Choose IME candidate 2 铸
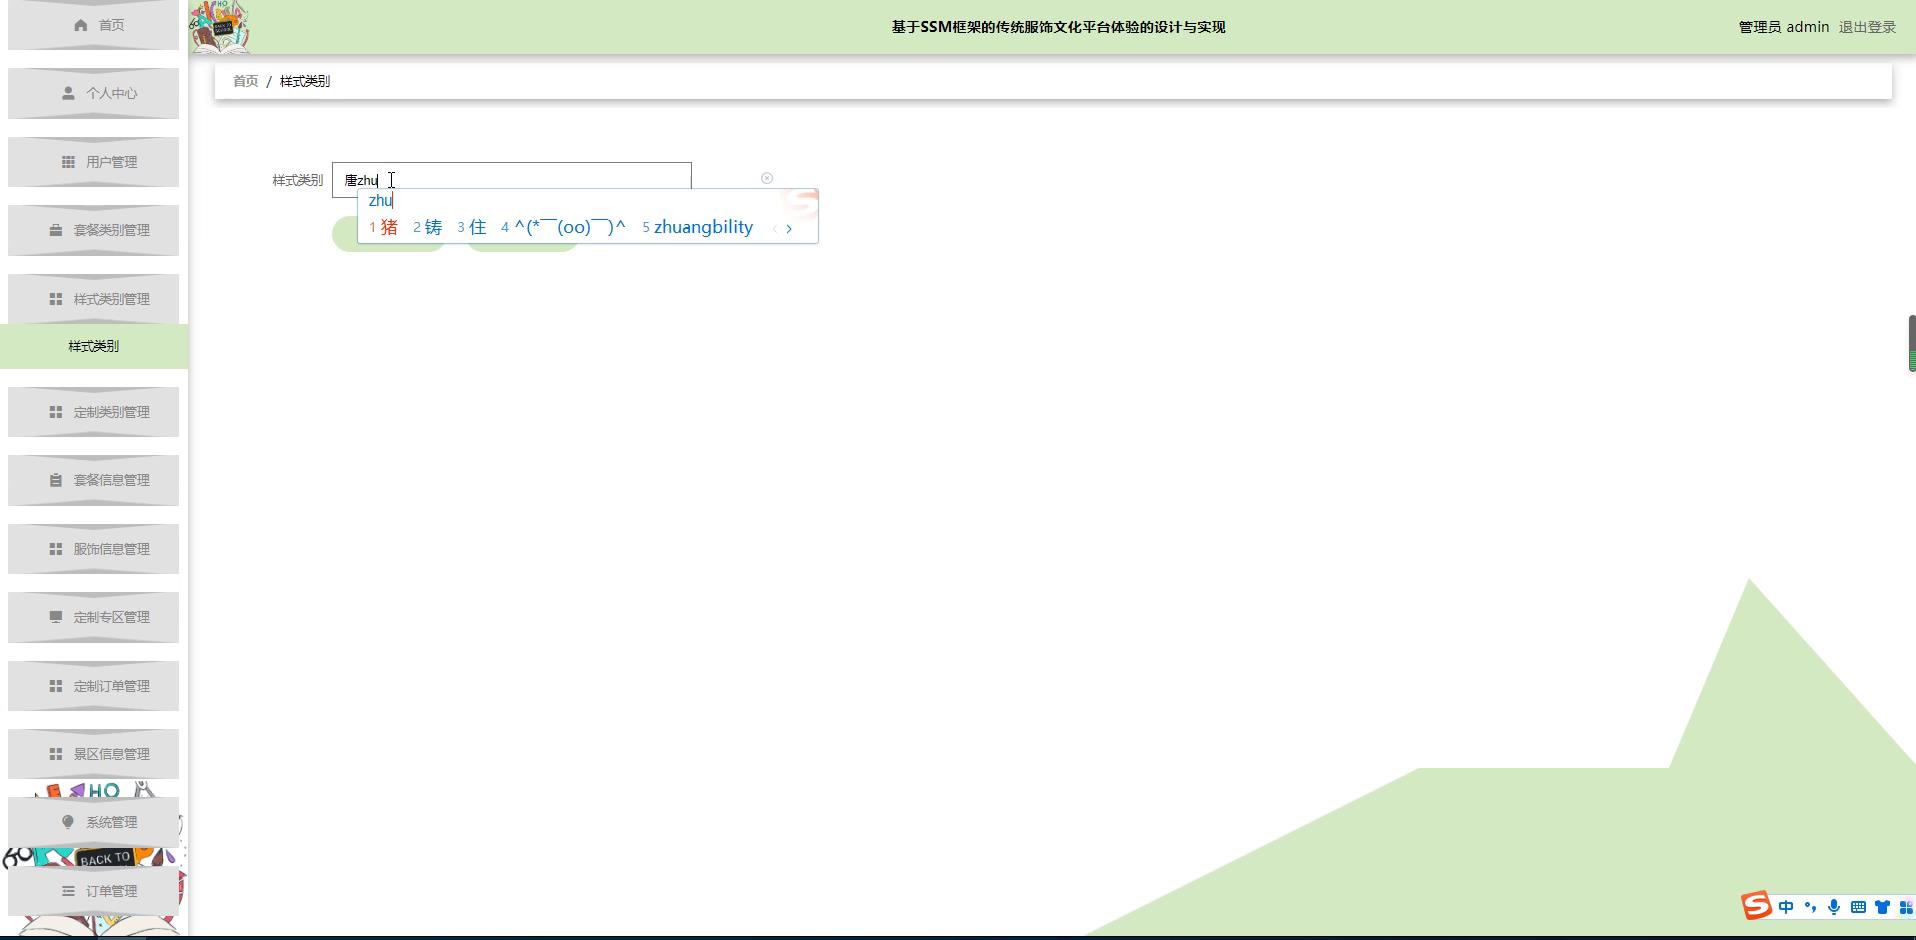The width and height of the screenshot is (1916, 940). (x=427, y=227)
